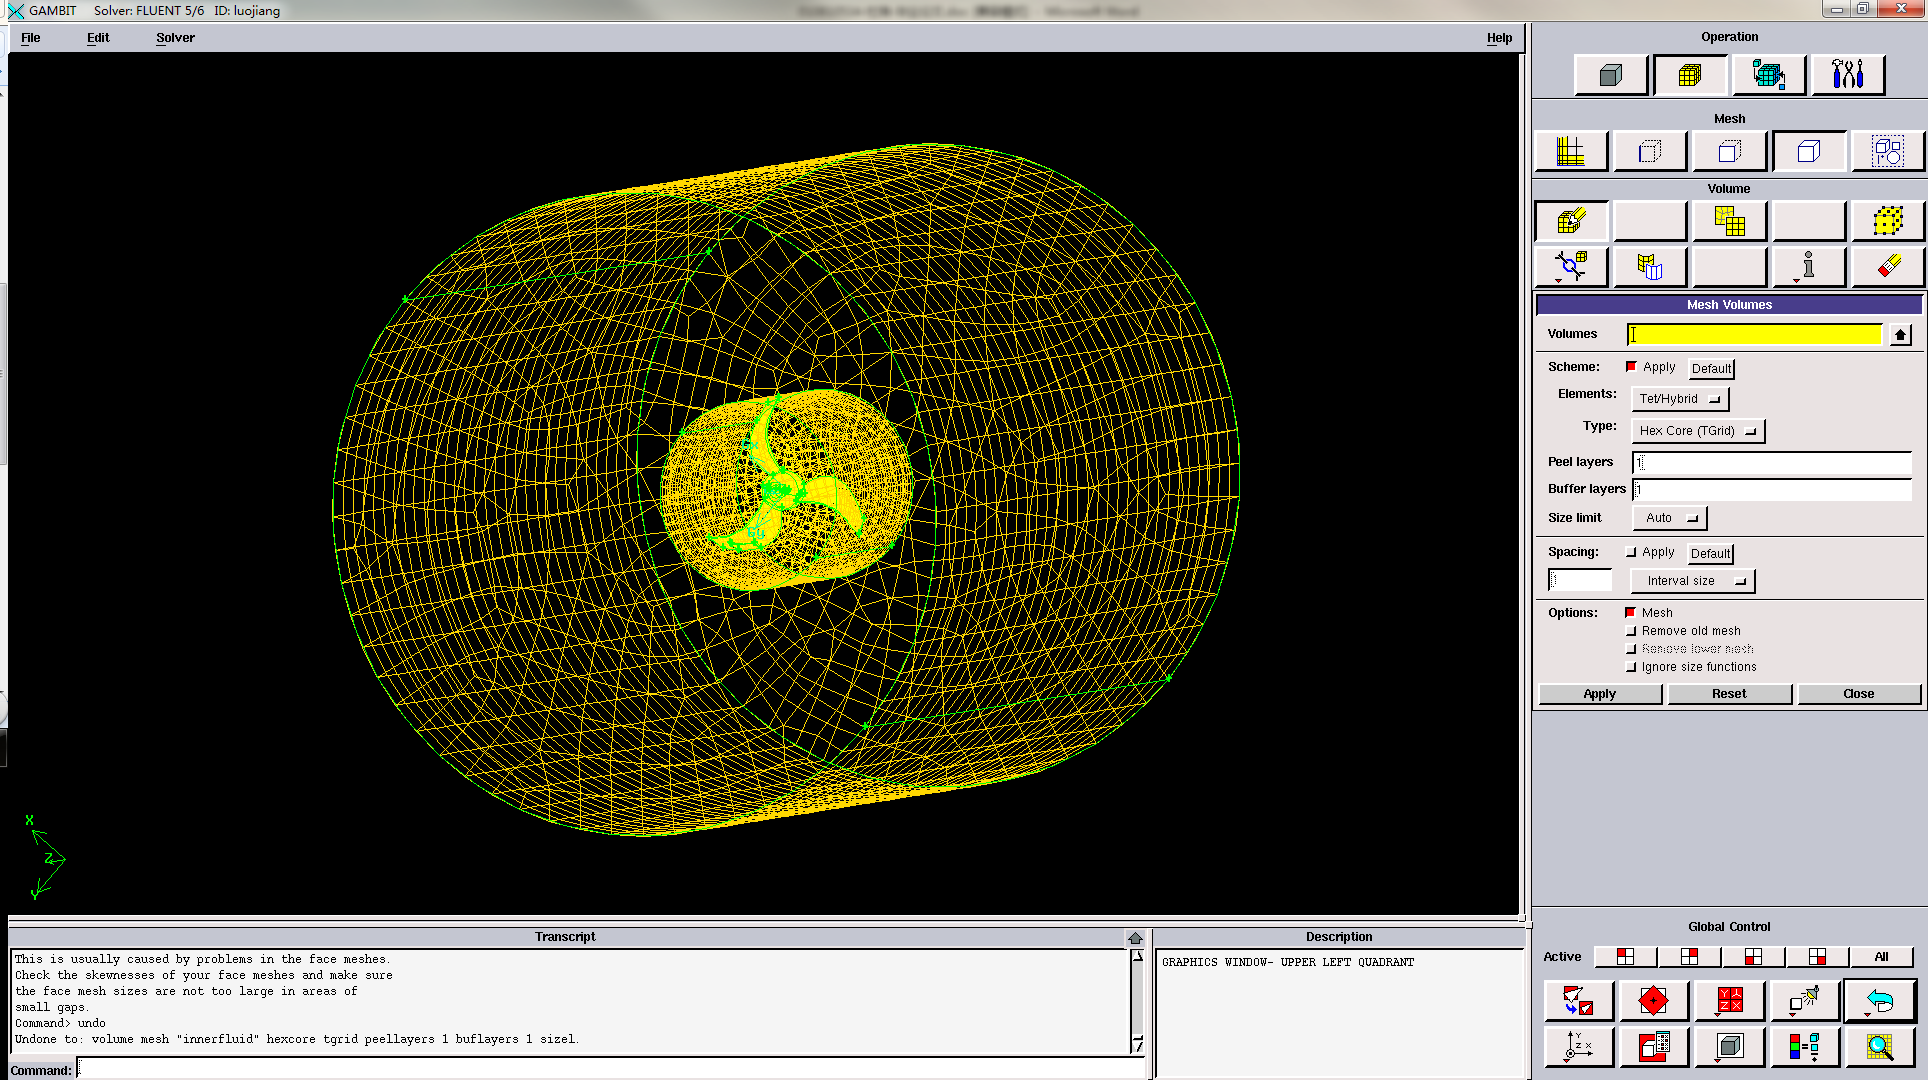Click the Undo arrow icon
This screenshot has width=1928, height=1080.
click(x=1879, y=1000)
